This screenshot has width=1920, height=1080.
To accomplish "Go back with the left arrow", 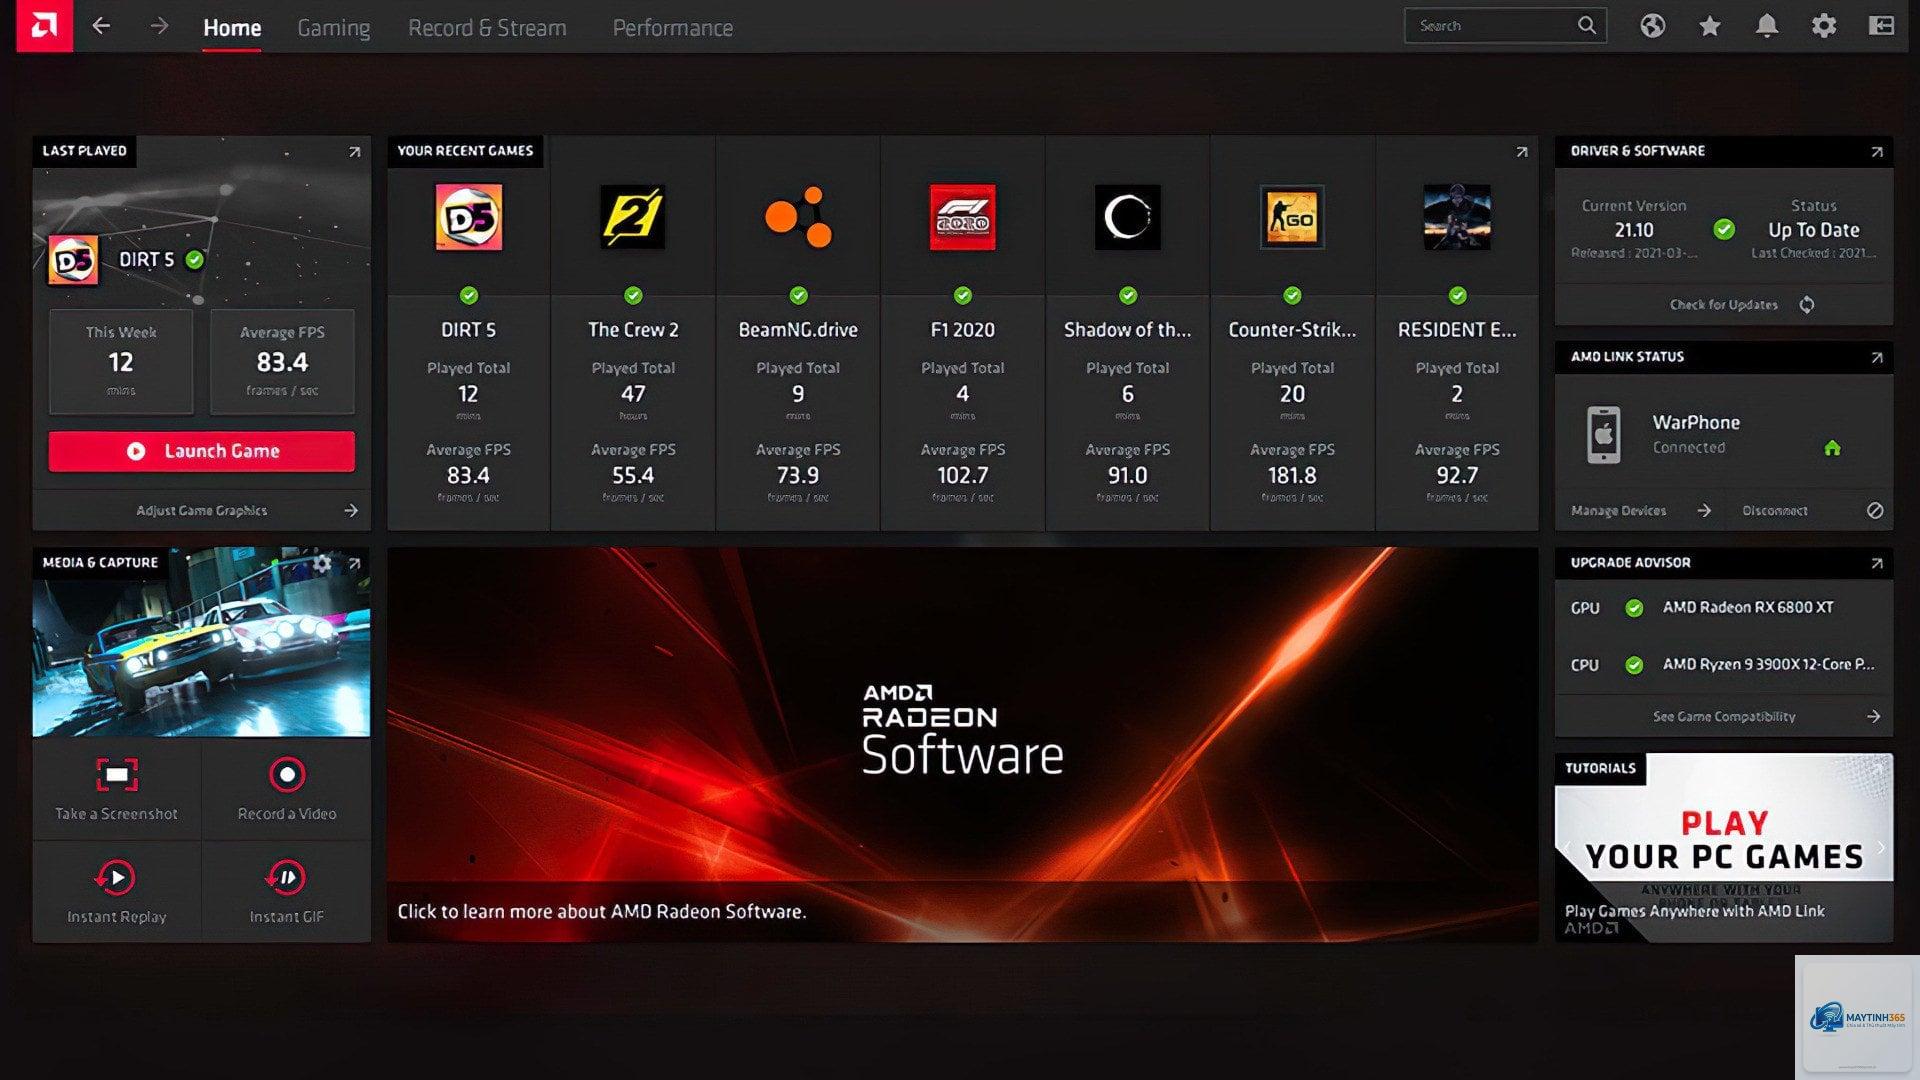I will [x=101, y=26].
